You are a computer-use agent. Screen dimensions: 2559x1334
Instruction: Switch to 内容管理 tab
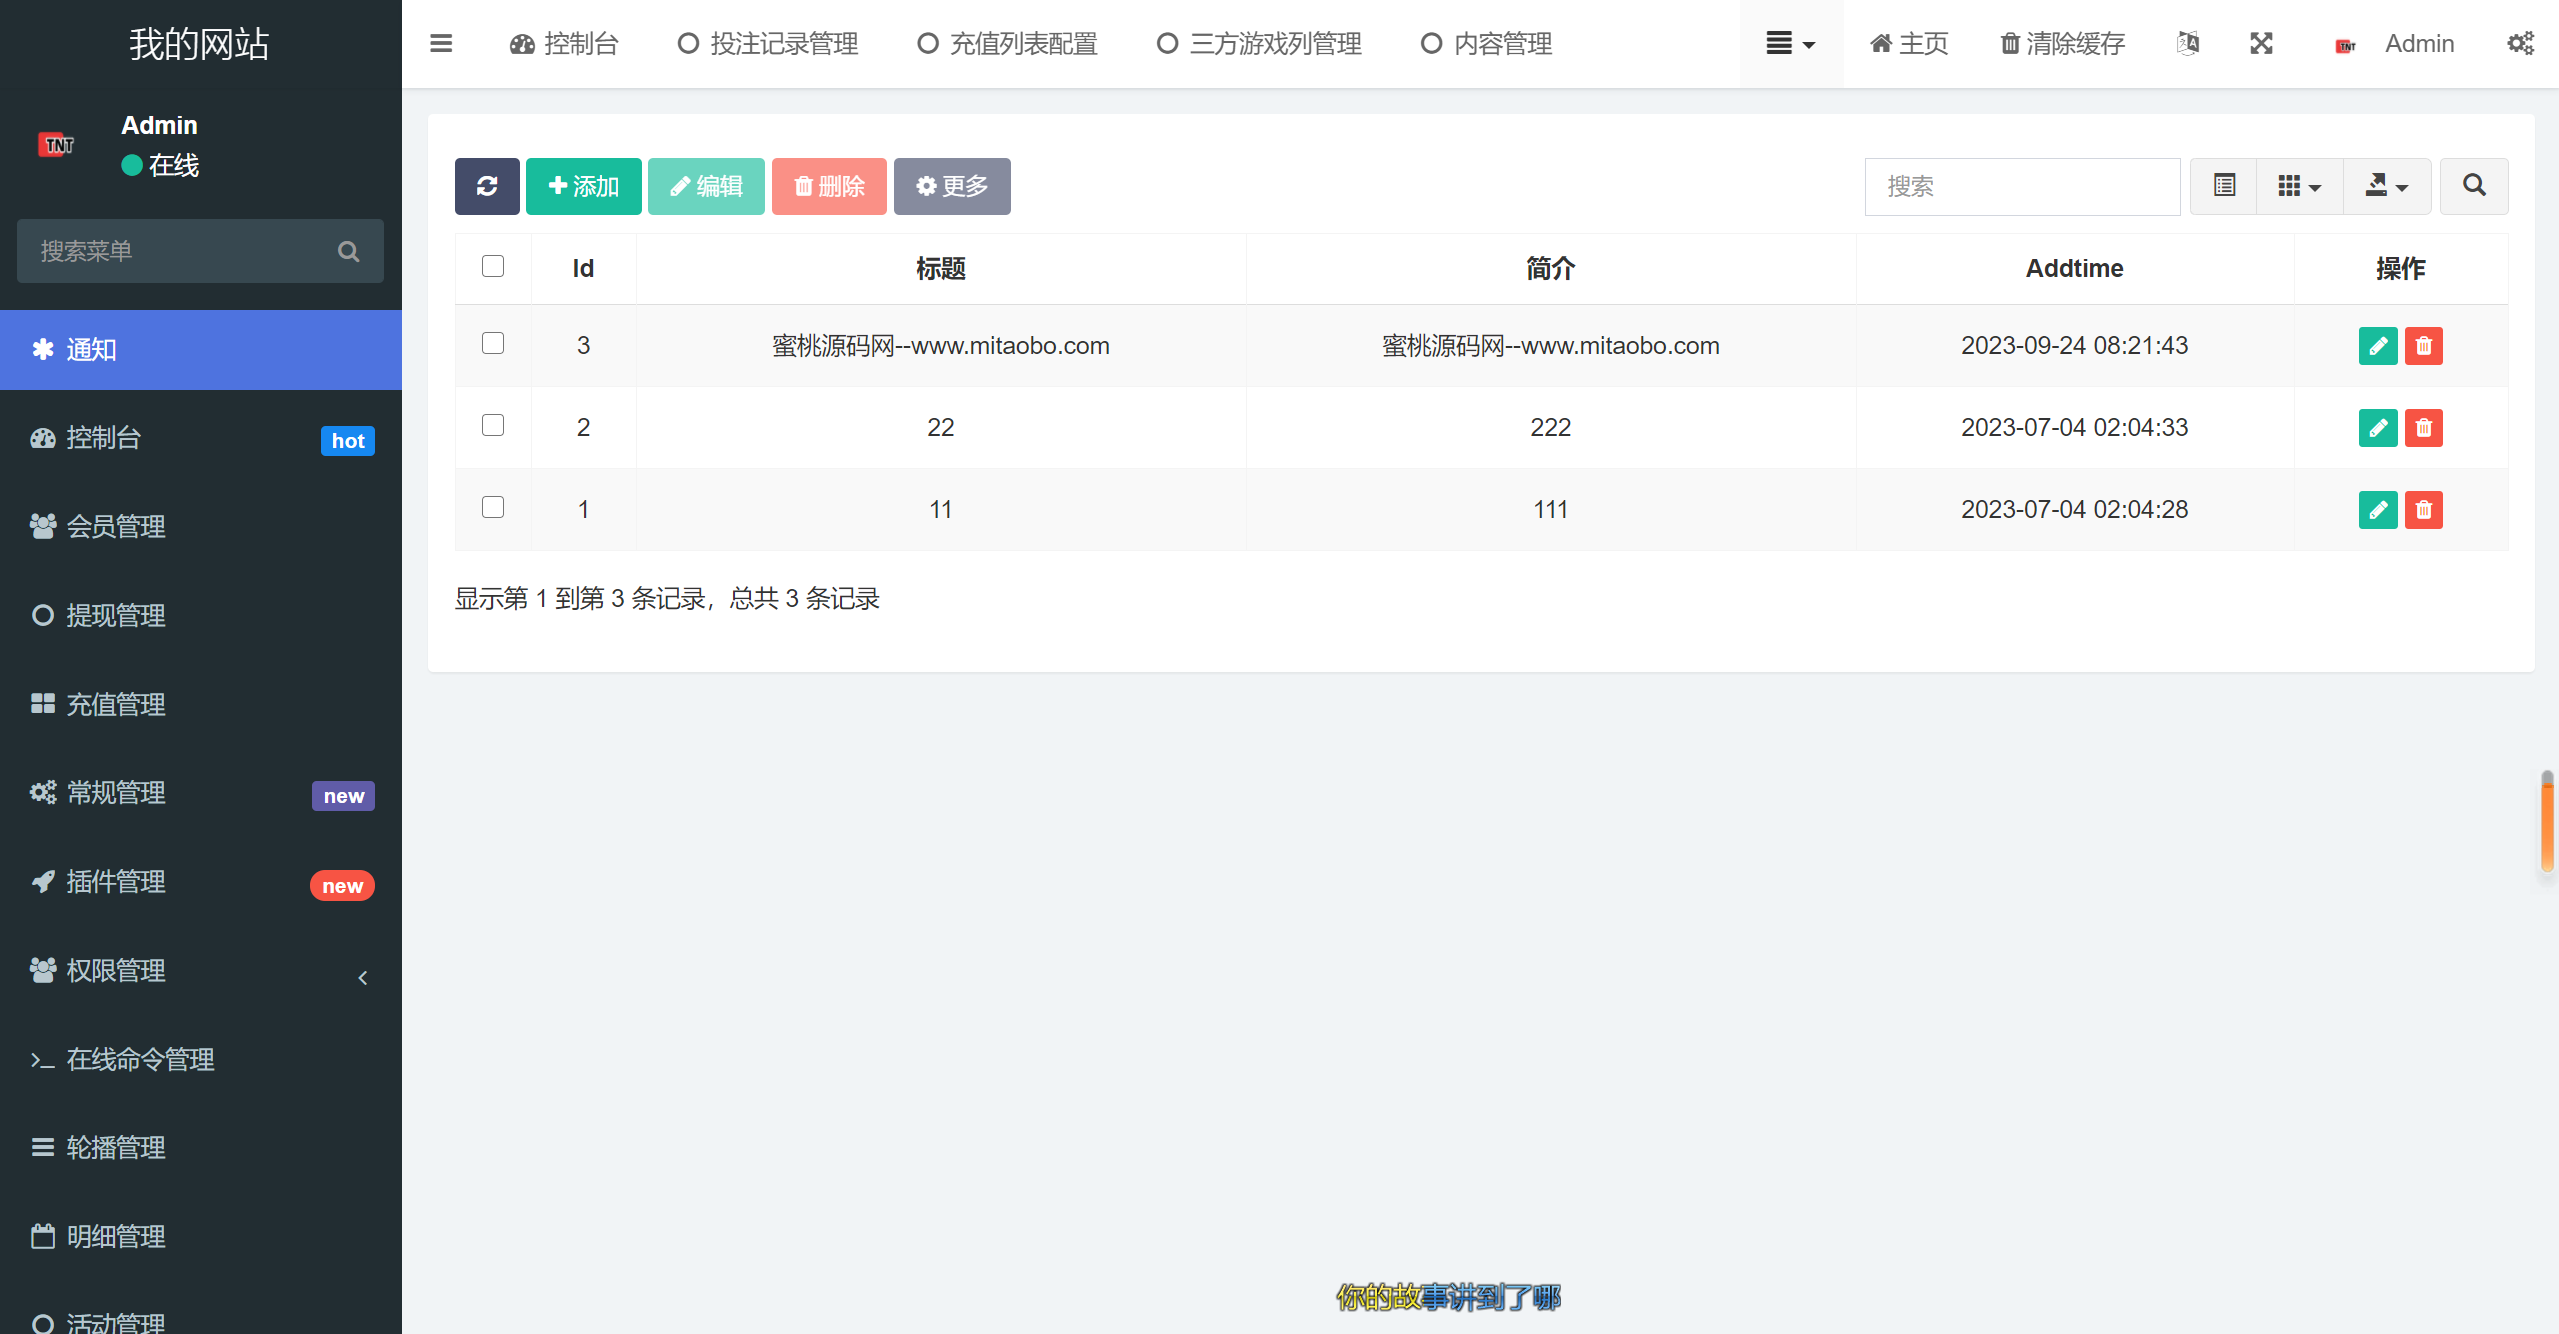point(1487,44)
